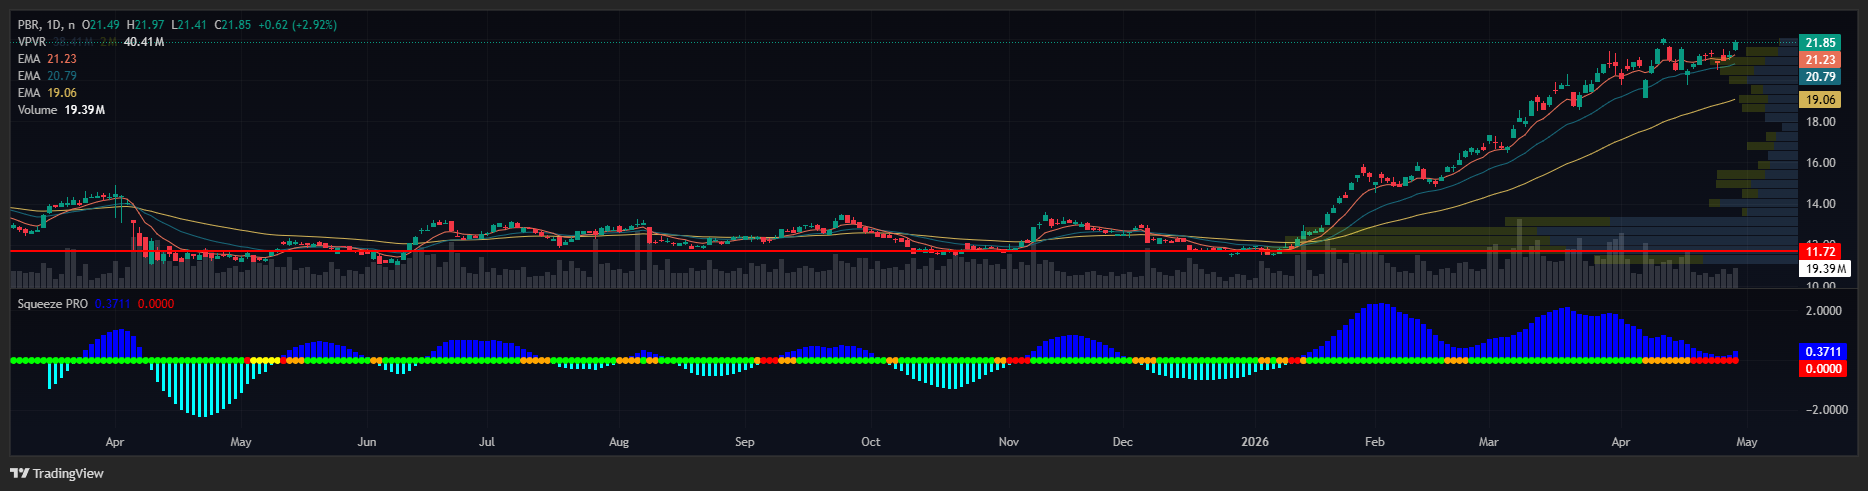Click the EMA 21.23 legend entry

pos(47,59)
